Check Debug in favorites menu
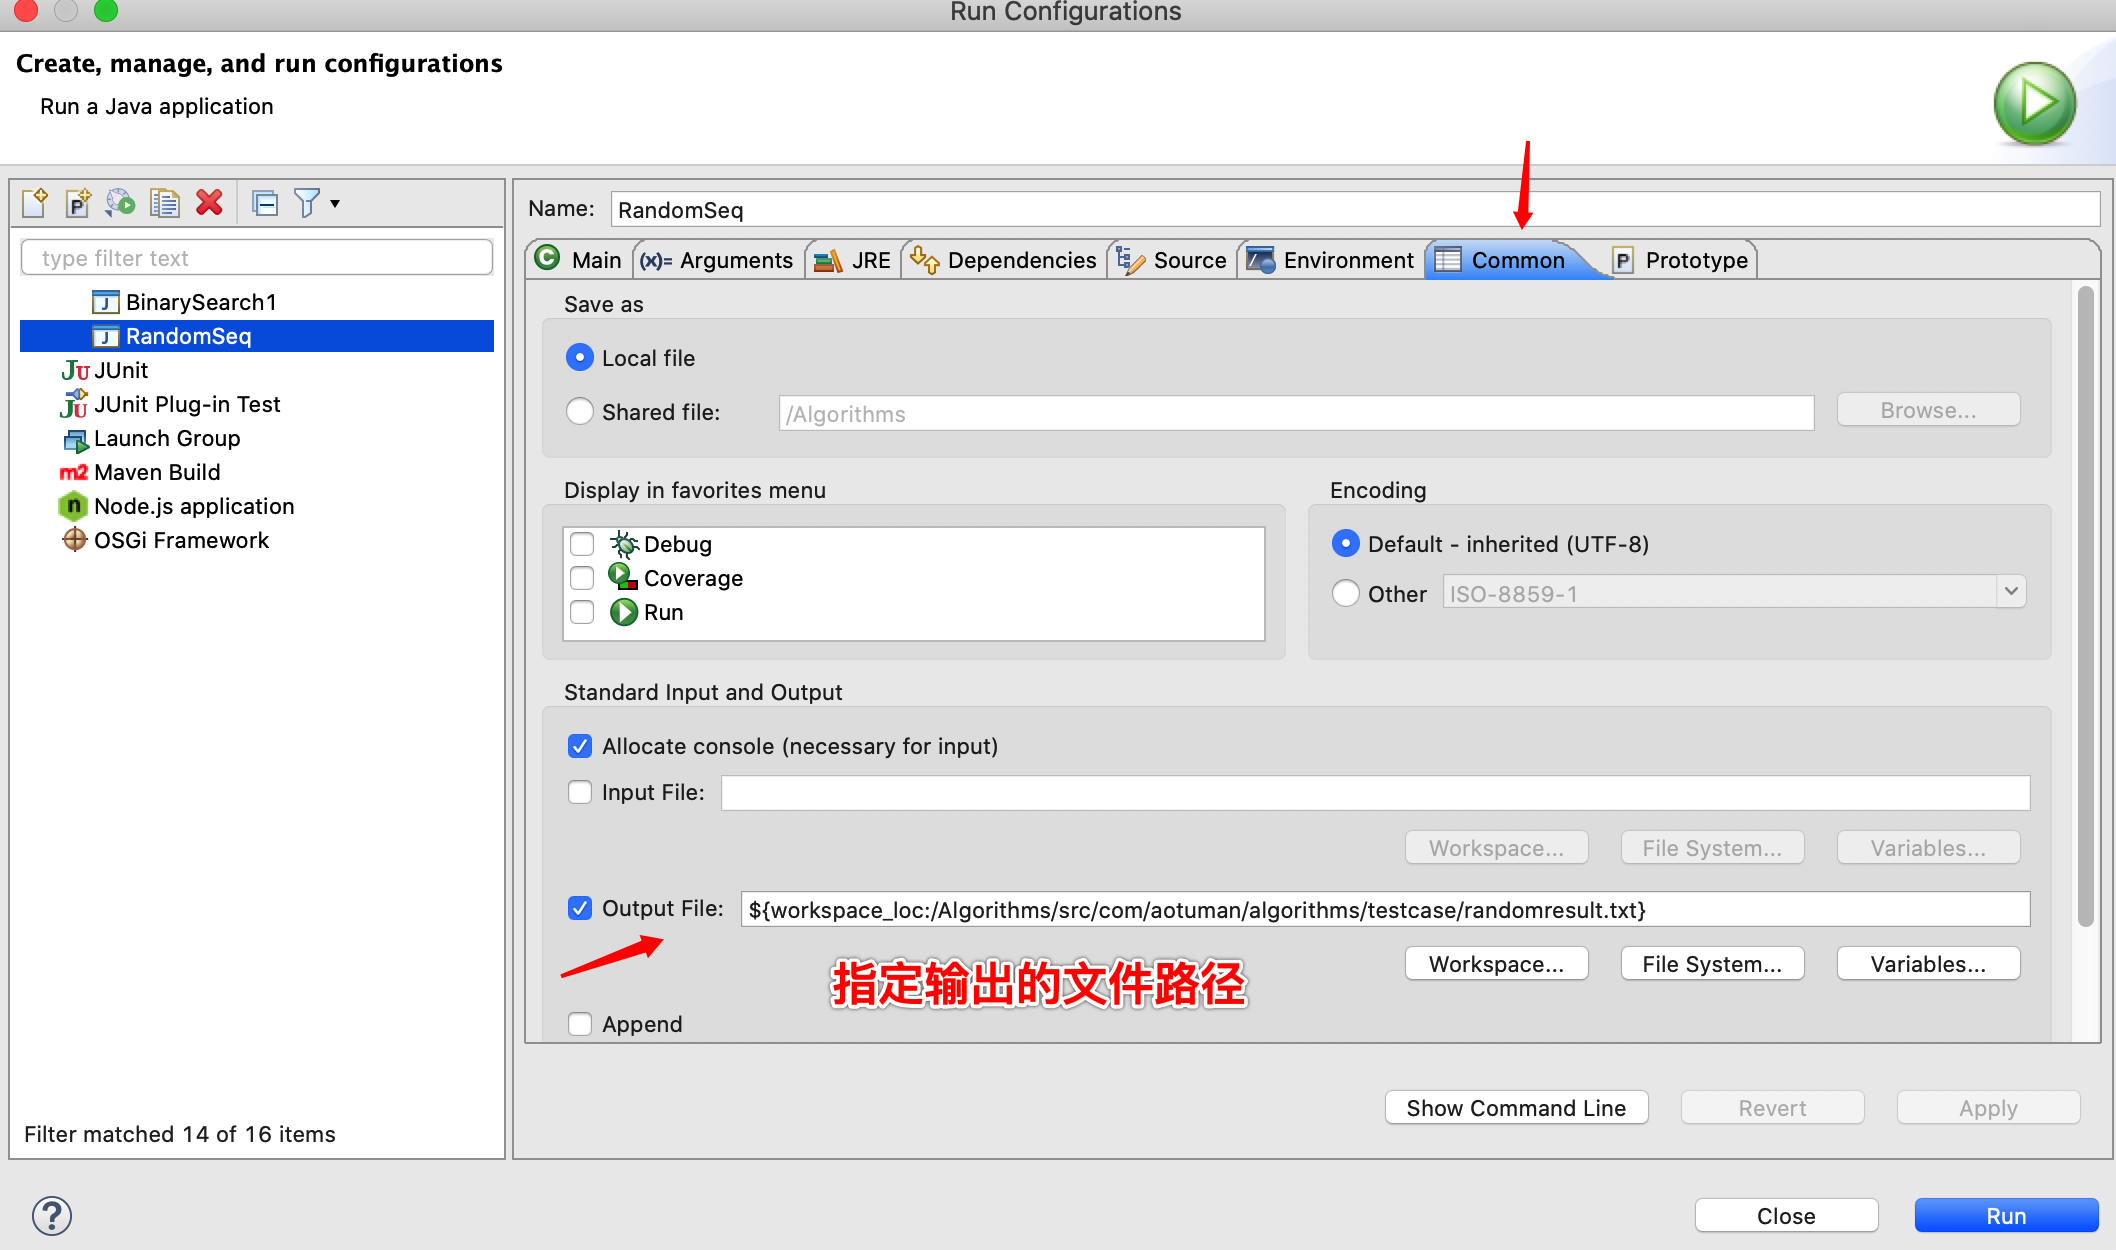 click(582, 544)
